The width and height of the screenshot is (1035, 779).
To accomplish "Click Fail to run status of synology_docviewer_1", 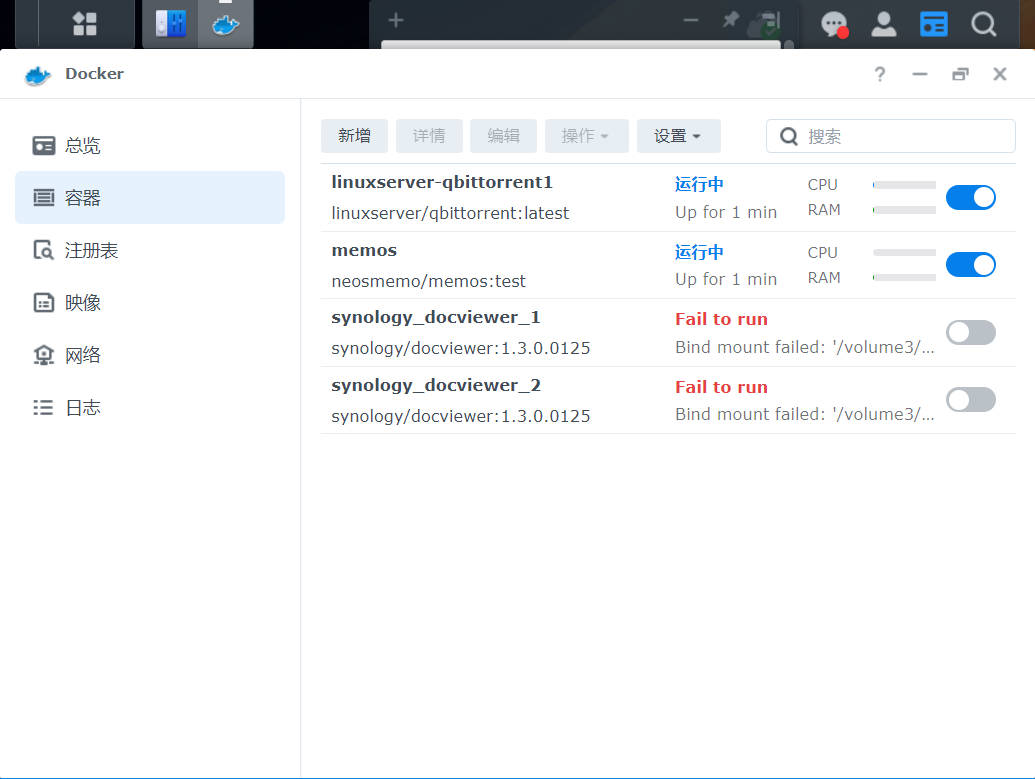I will coord(721,320).
